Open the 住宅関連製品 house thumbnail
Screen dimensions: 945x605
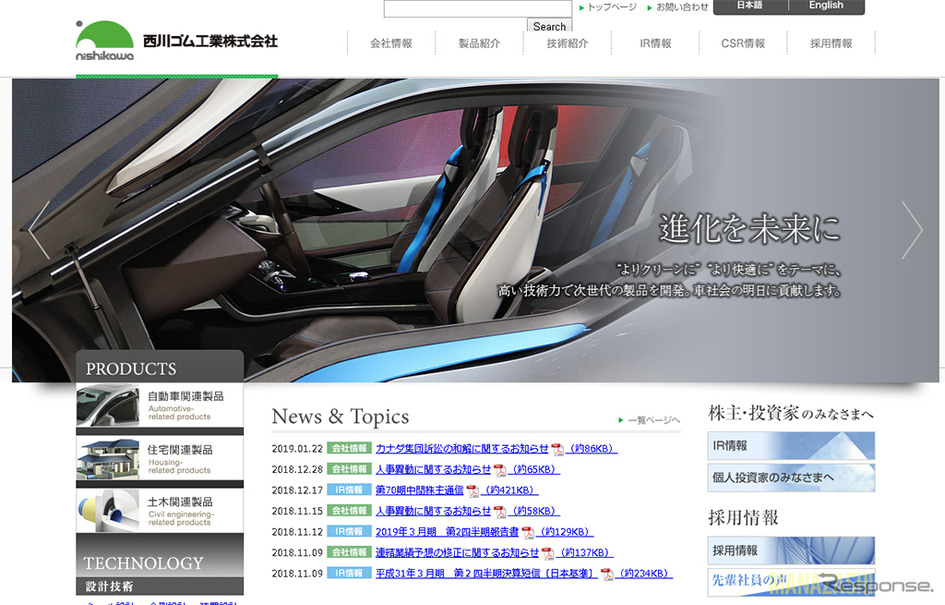pyautogui.click(x=108, y=459)
